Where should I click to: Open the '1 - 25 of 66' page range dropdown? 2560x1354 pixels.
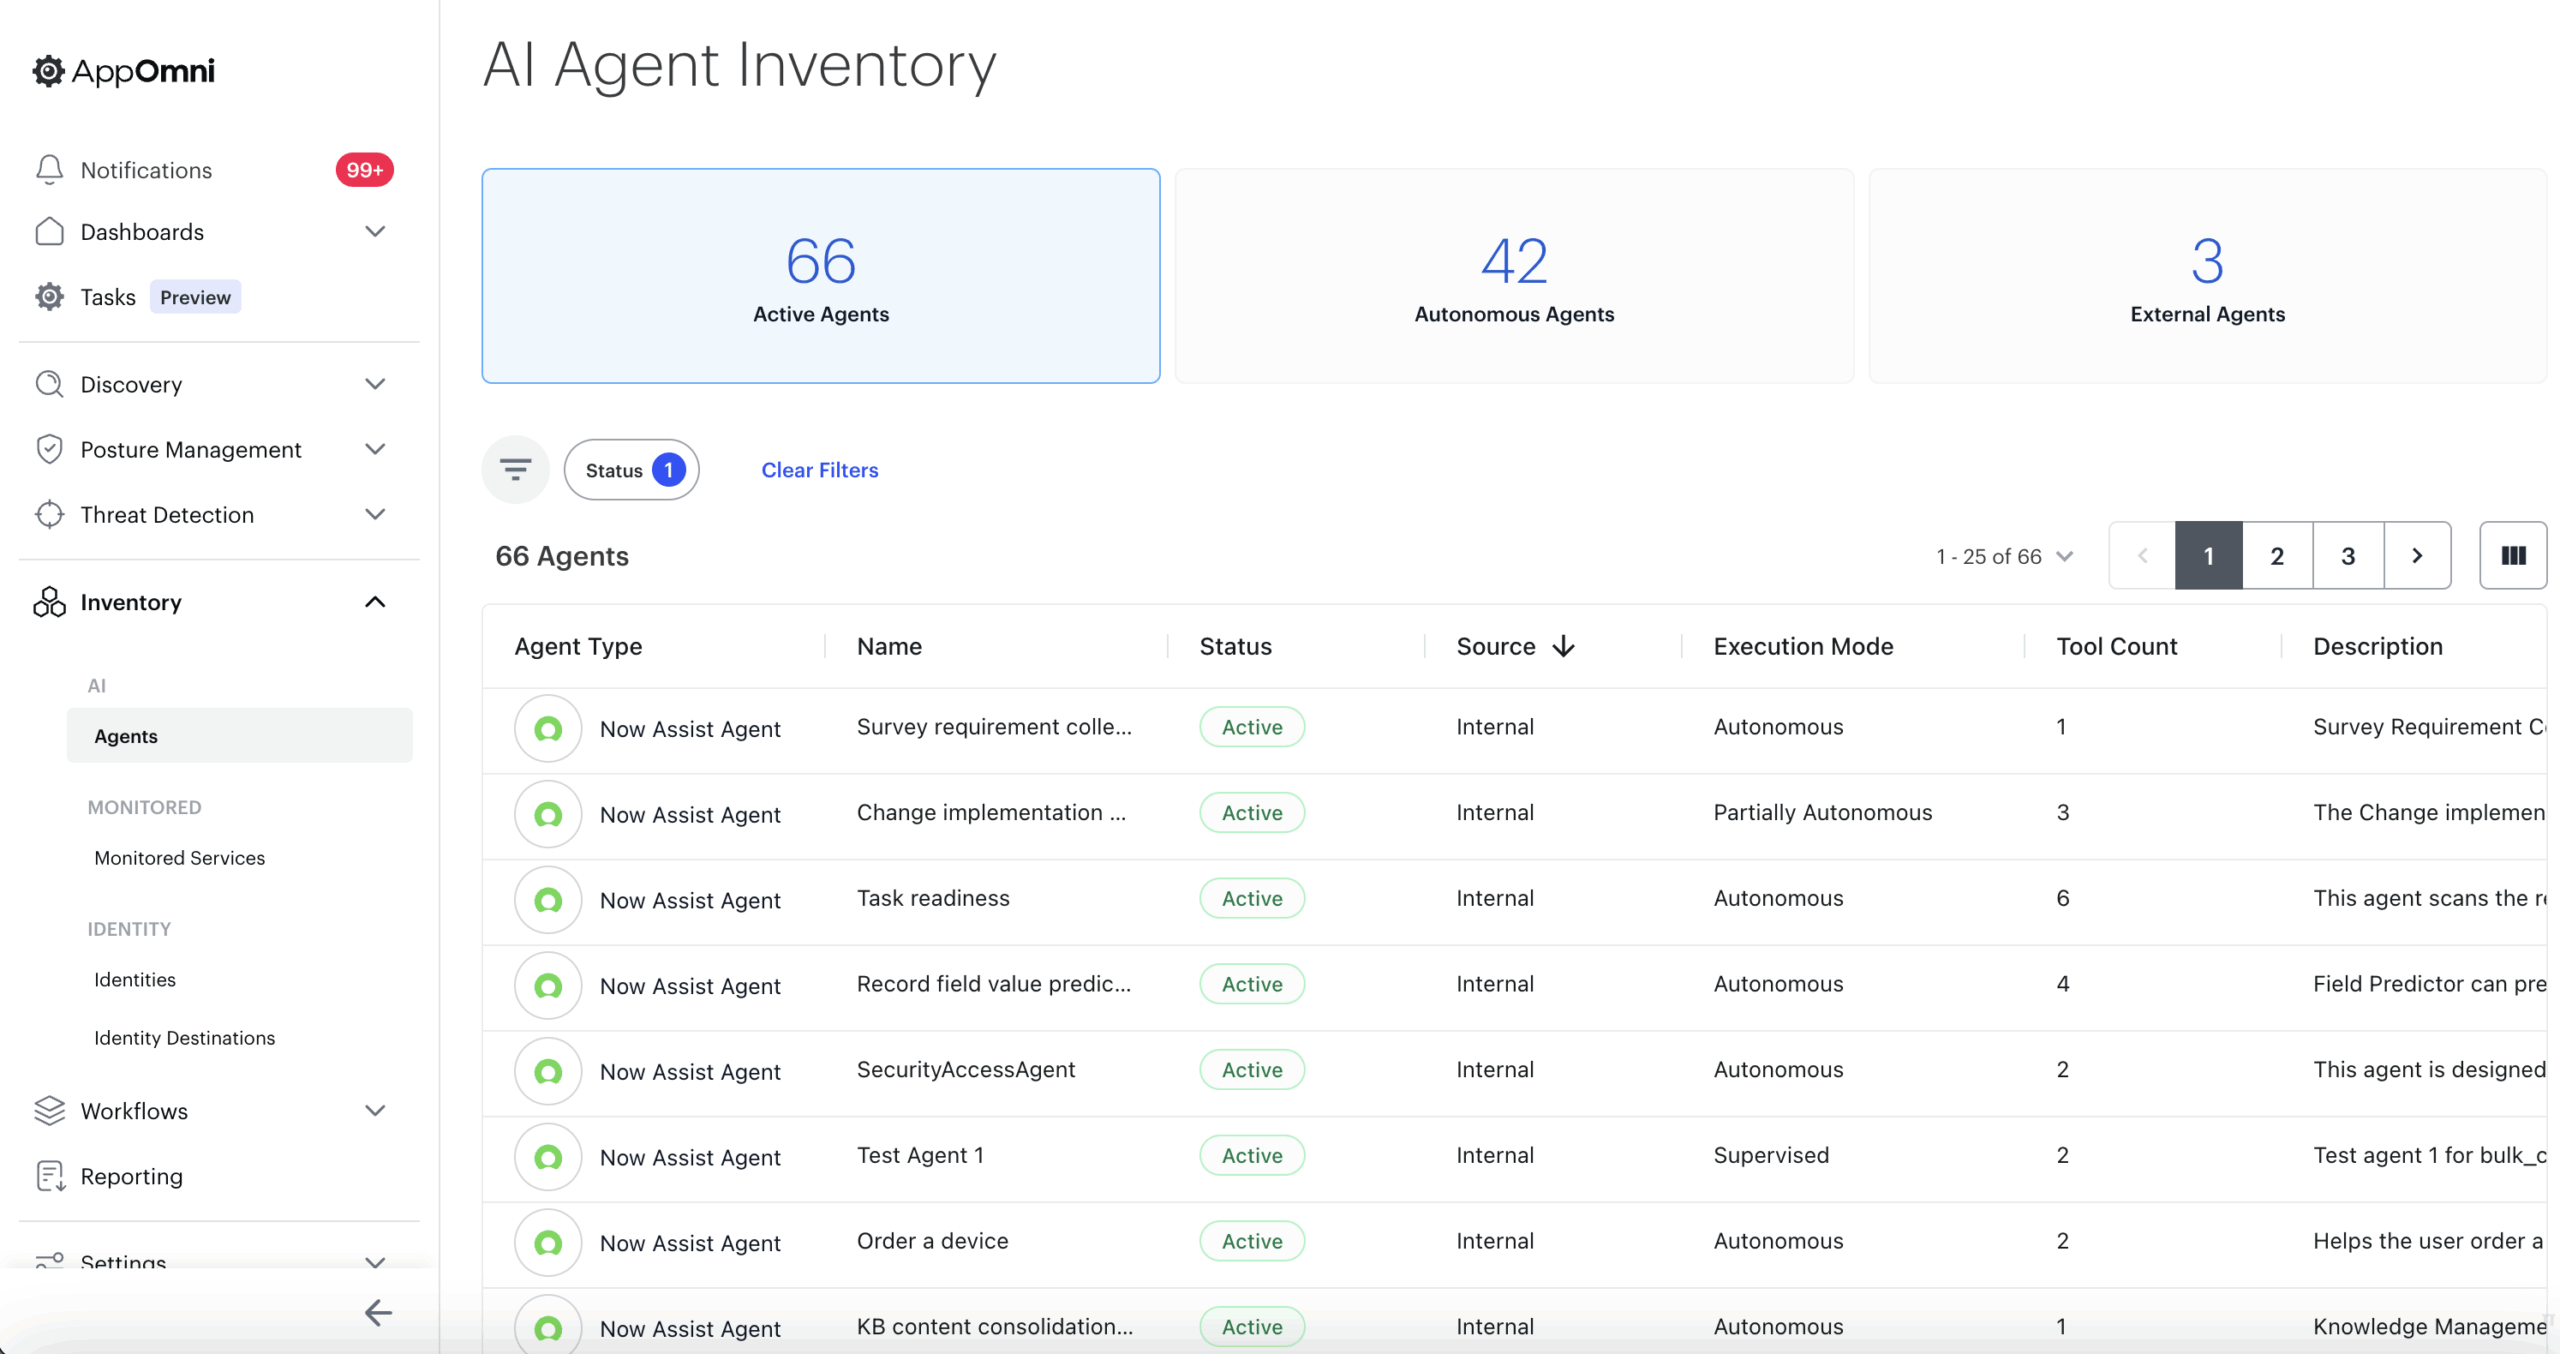point(2004,556)
